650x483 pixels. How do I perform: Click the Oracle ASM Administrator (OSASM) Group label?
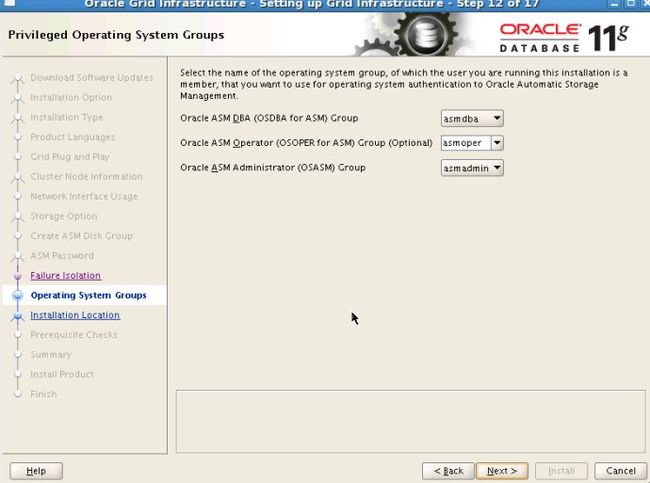point(273,168)
